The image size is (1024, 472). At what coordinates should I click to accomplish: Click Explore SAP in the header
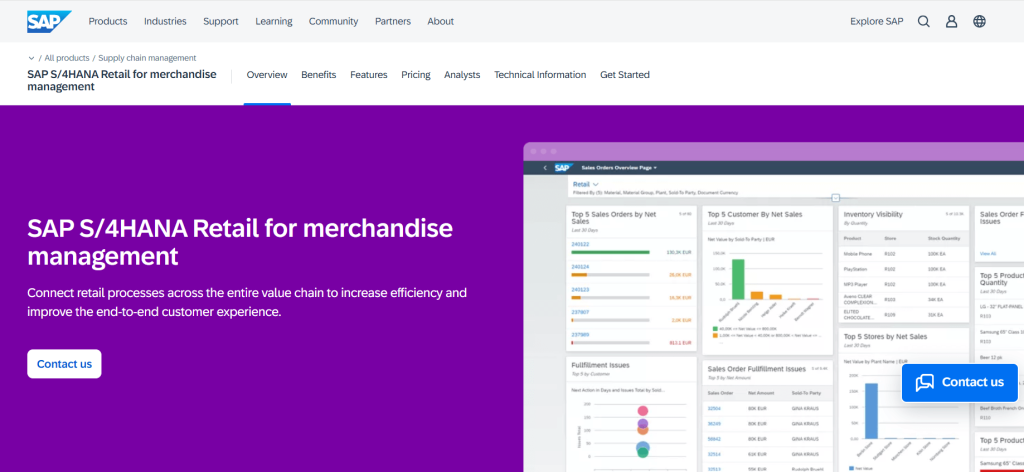[x=876, y=21]
